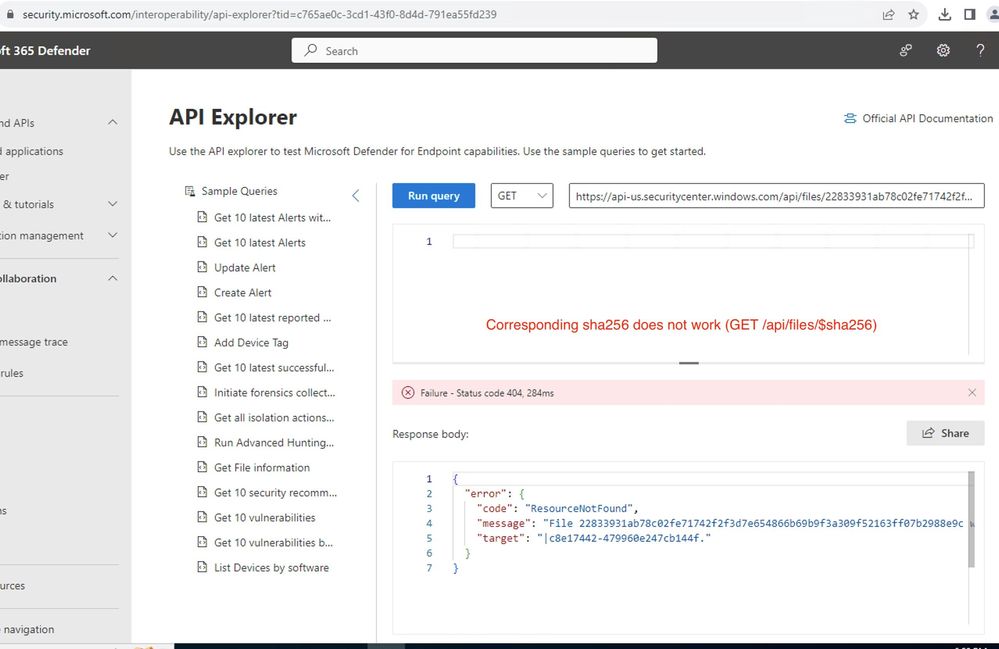This screenshot has width=999, height=649.
Task: Open the community people icon in header
Action: 905,50
